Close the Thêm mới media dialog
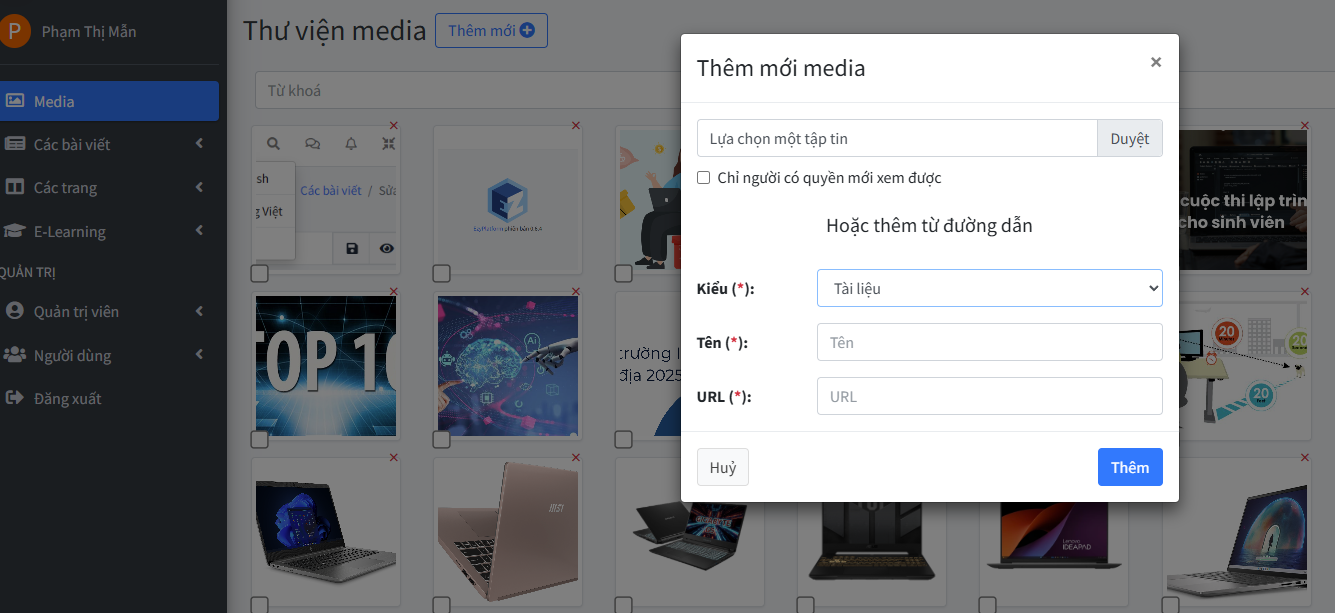1335x613 pixels. pyautogui.click(x=1155, y=62)
